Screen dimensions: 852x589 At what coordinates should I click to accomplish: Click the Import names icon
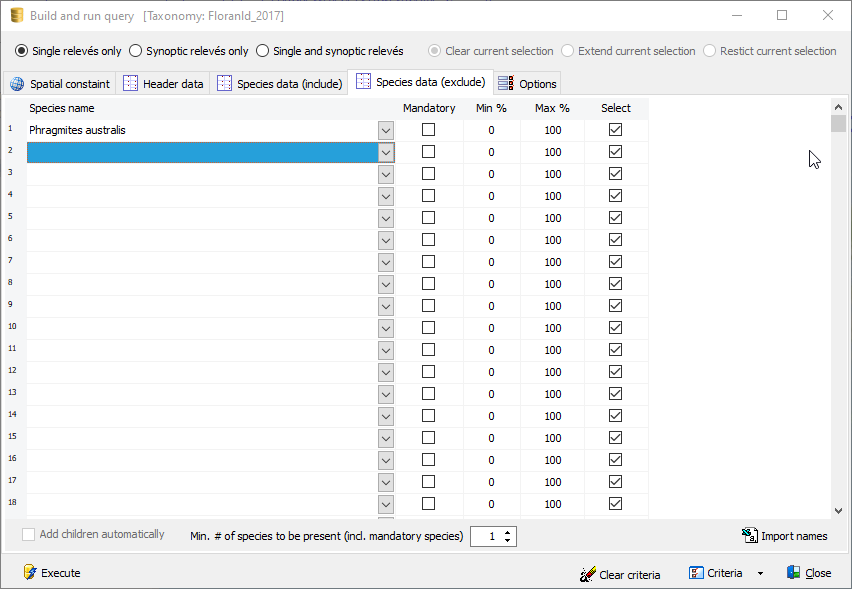750,536
